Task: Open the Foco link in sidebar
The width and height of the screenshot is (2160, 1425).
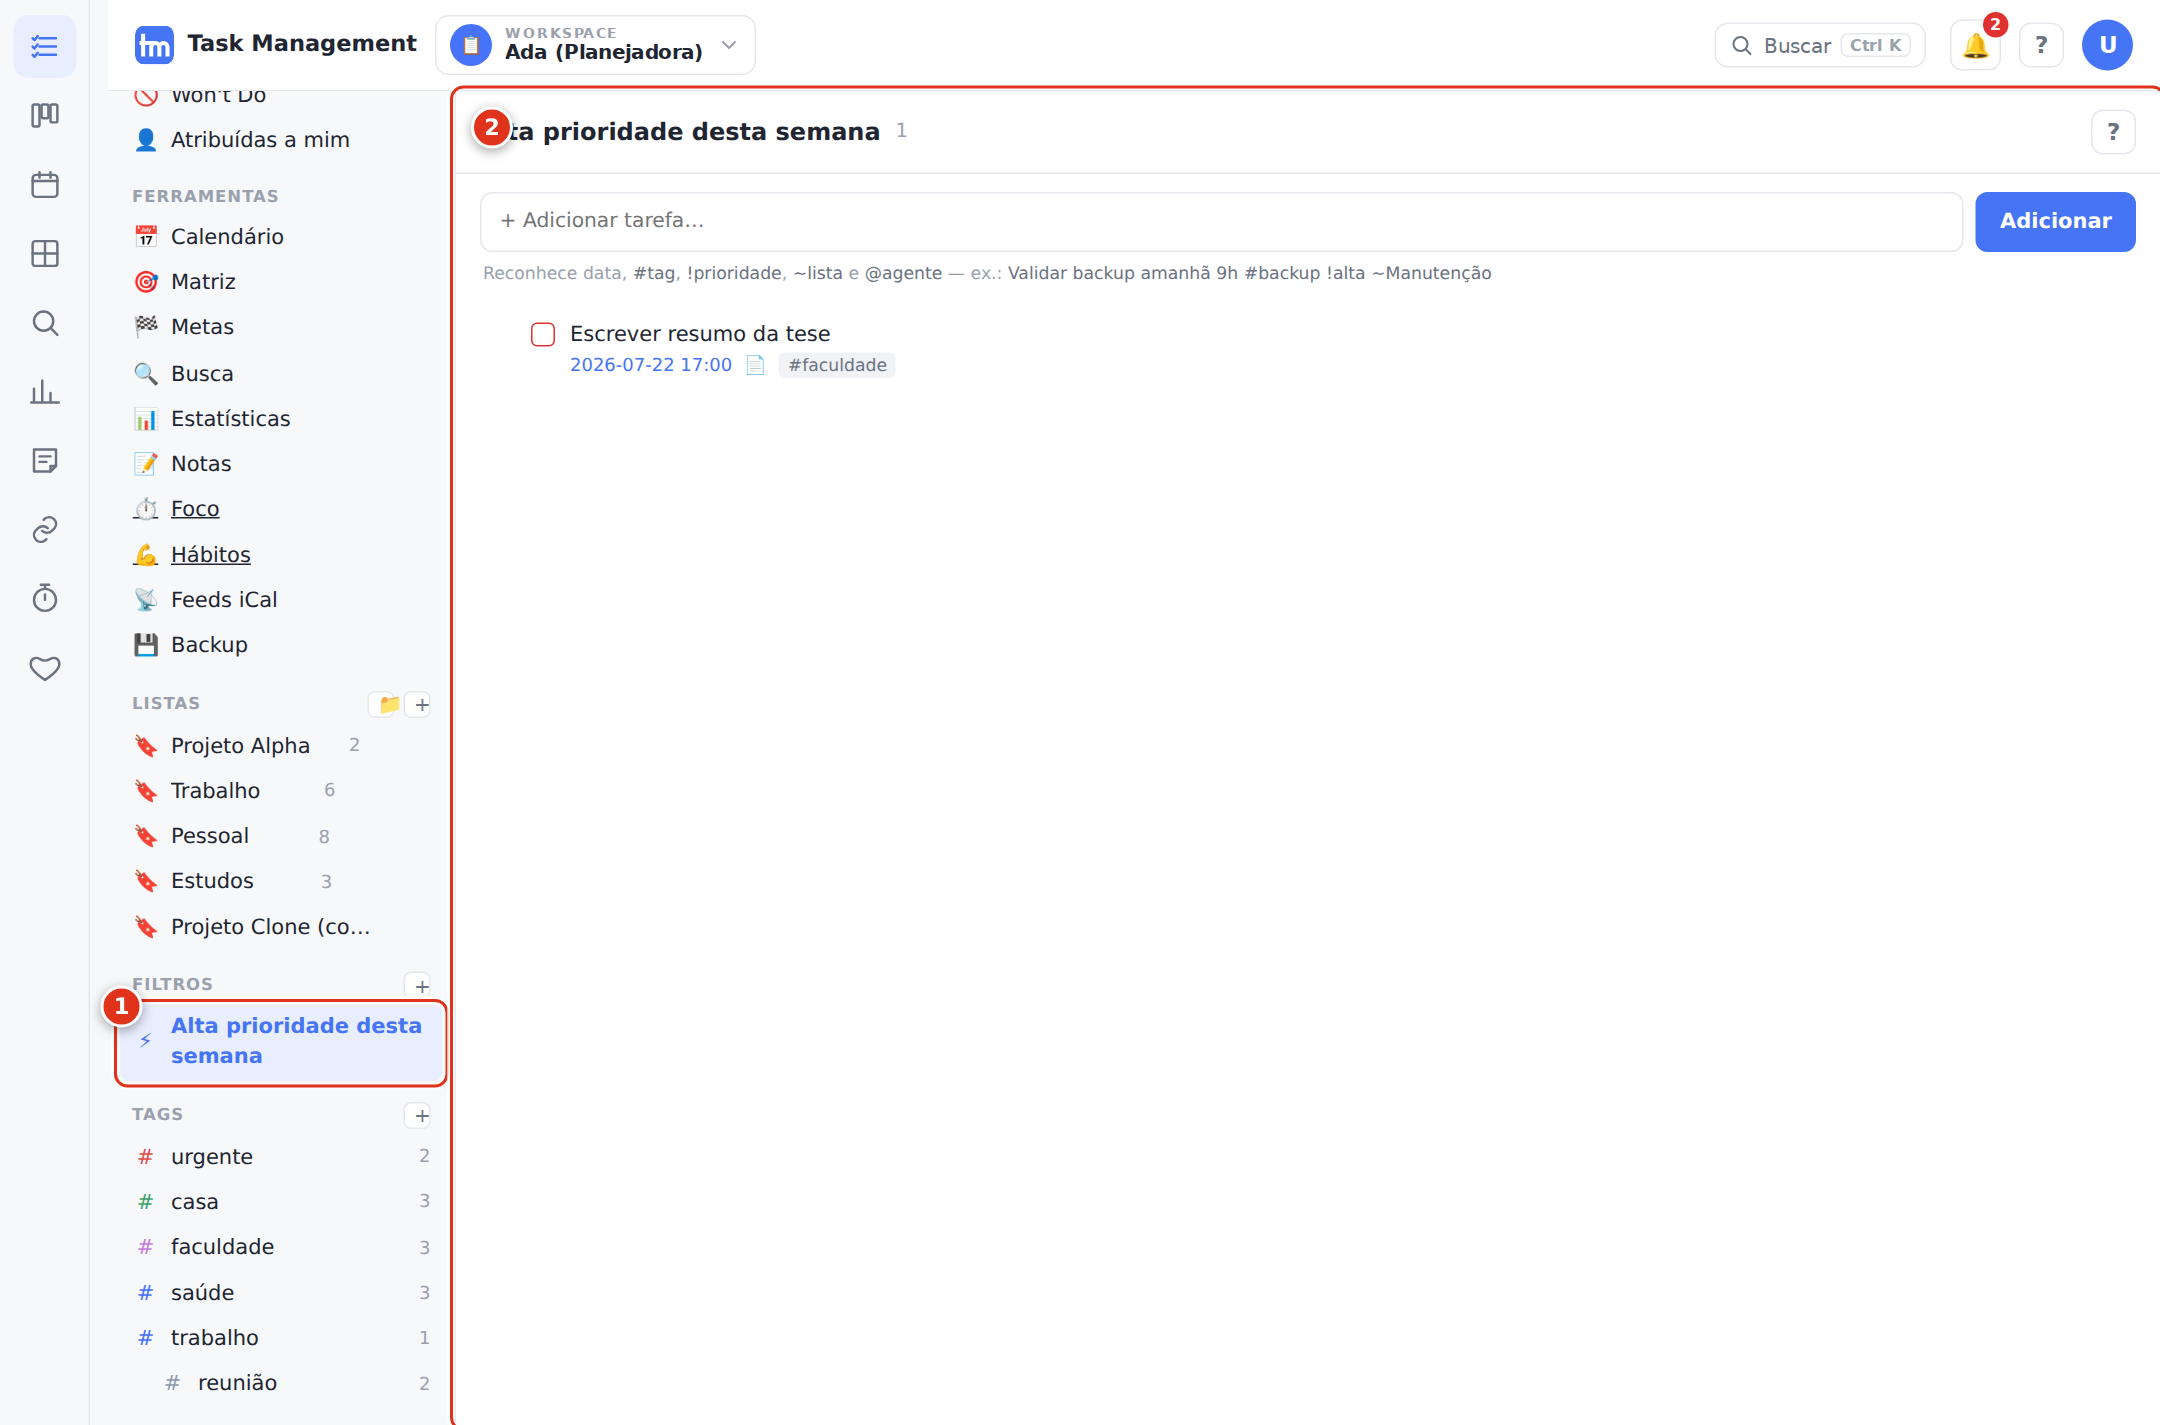Action: click(x=195, y=509)
